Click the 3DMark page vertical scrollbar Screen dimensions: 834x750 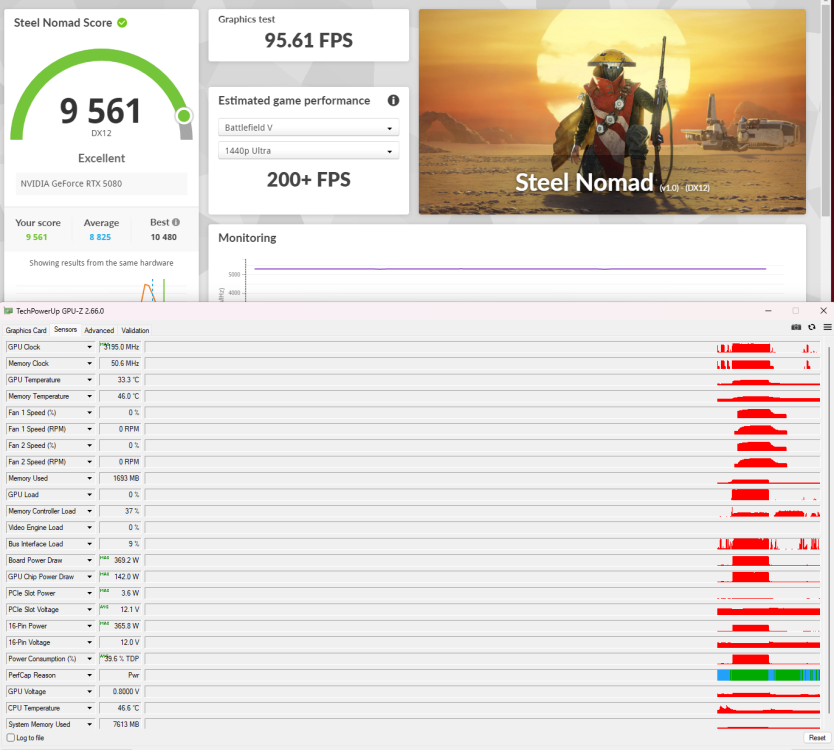coord(825,112)
